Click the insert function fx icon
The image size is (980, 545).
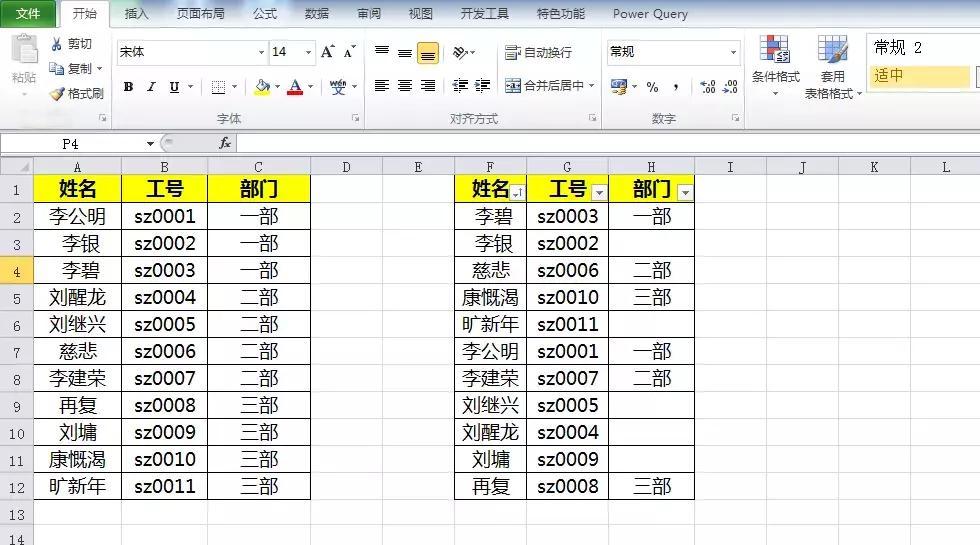pos(225,144)
